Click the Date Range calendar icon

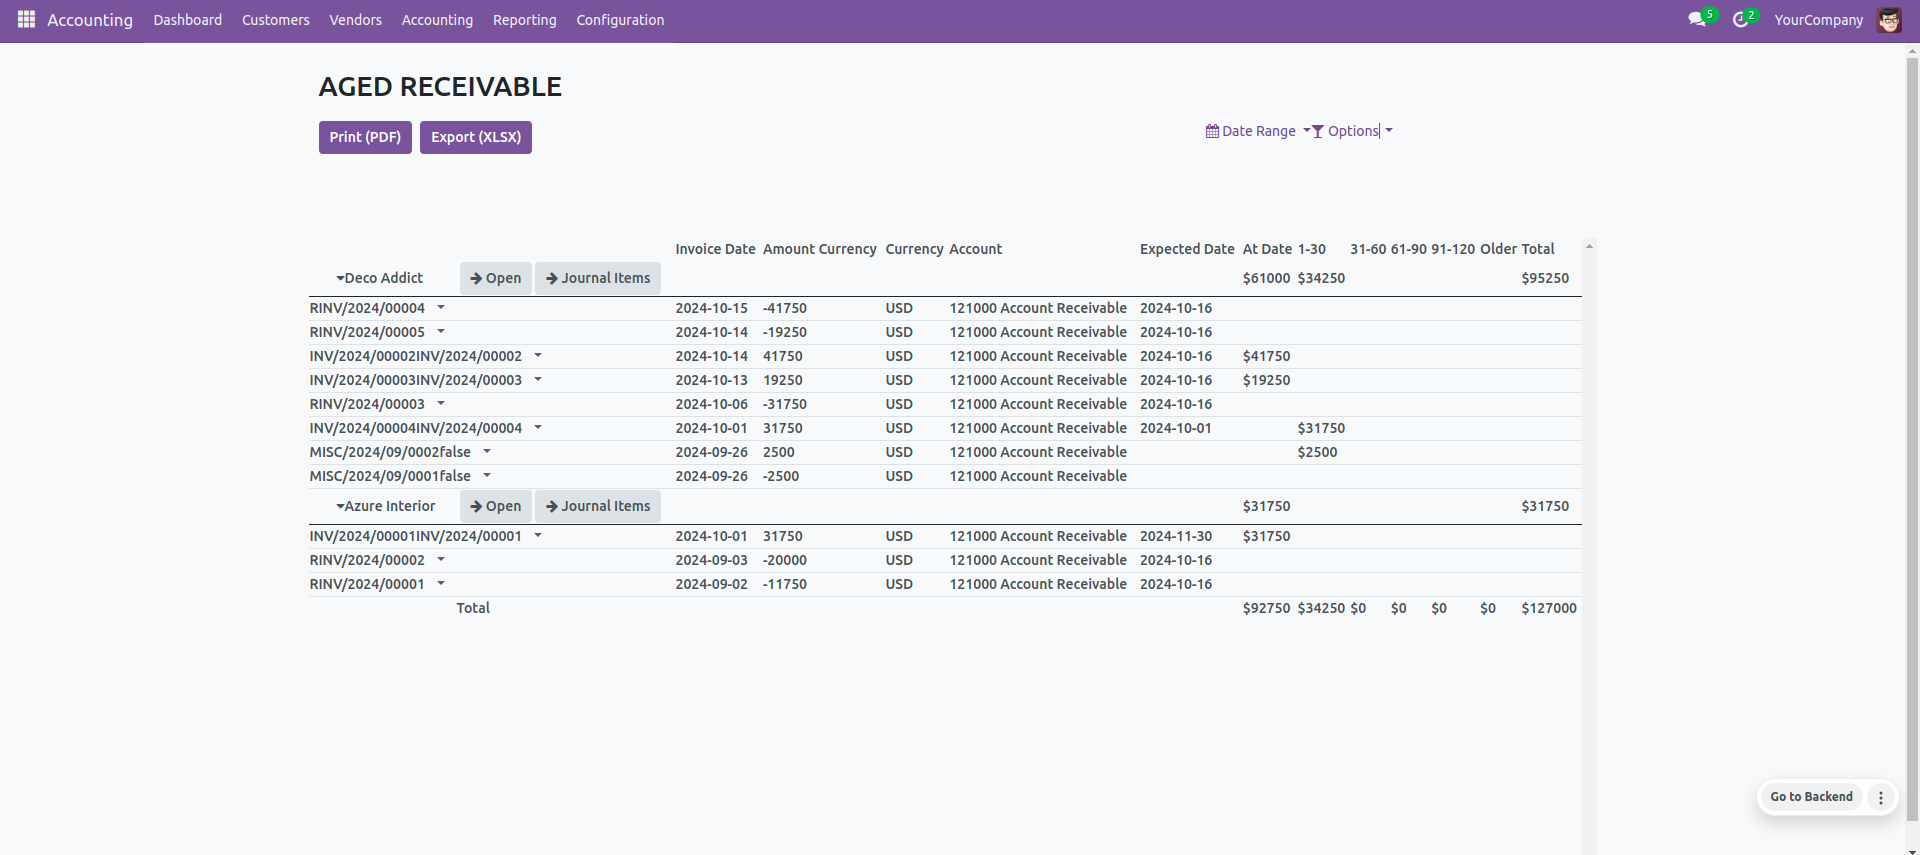coord(1212,131)
